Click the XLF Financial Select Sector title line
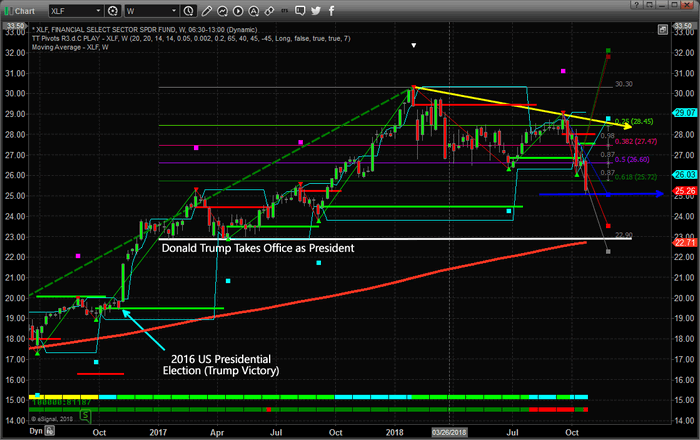Image resolution: width=700 pixels, height=440 pixels. [x=145, y=29]
